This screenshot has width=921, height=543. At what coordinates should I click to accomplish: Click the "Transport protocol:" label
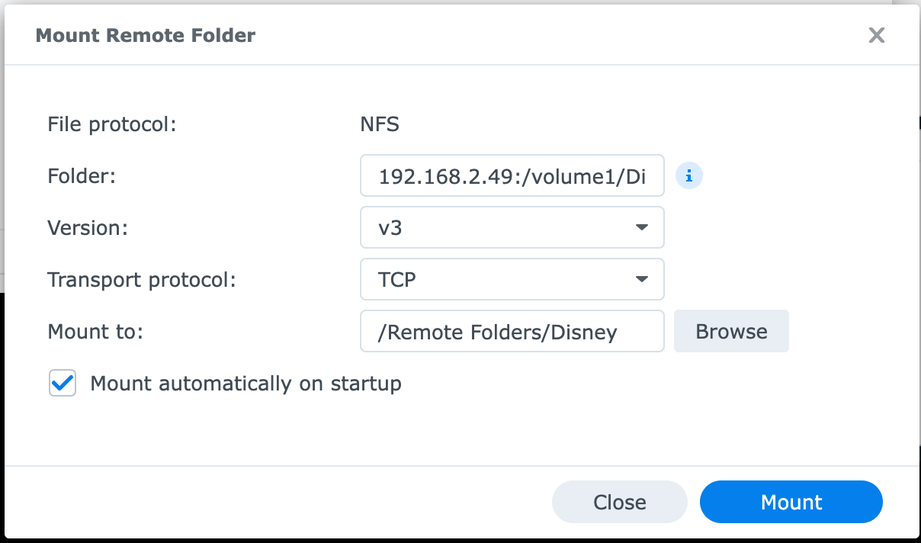141,280
